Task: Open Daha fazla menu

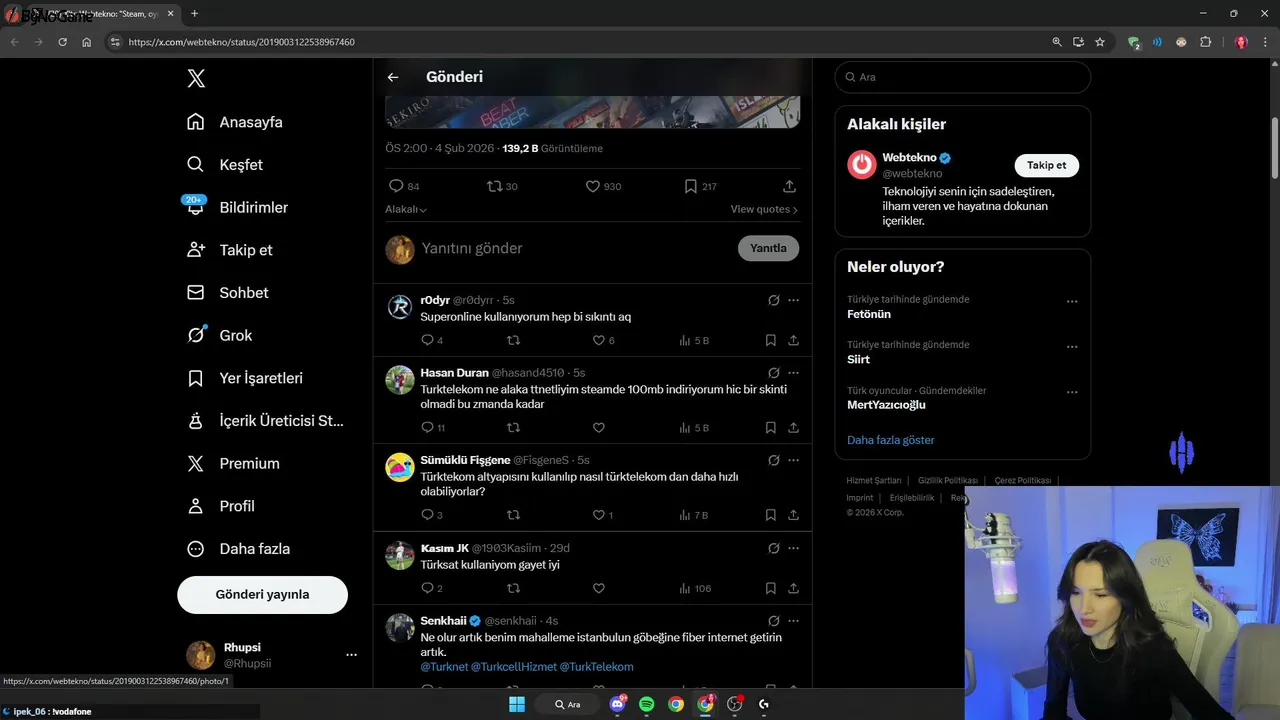Action: tap(239, 549)
